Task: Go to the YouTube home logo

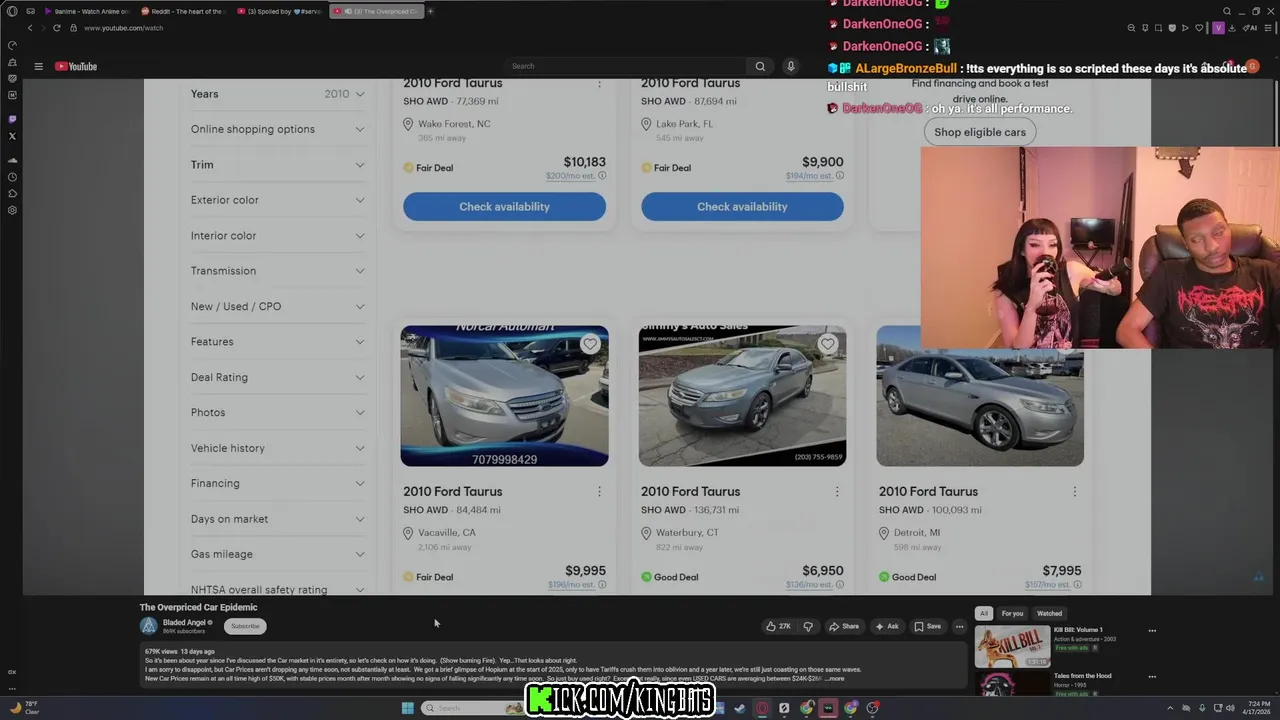Action: pos(76,67)
